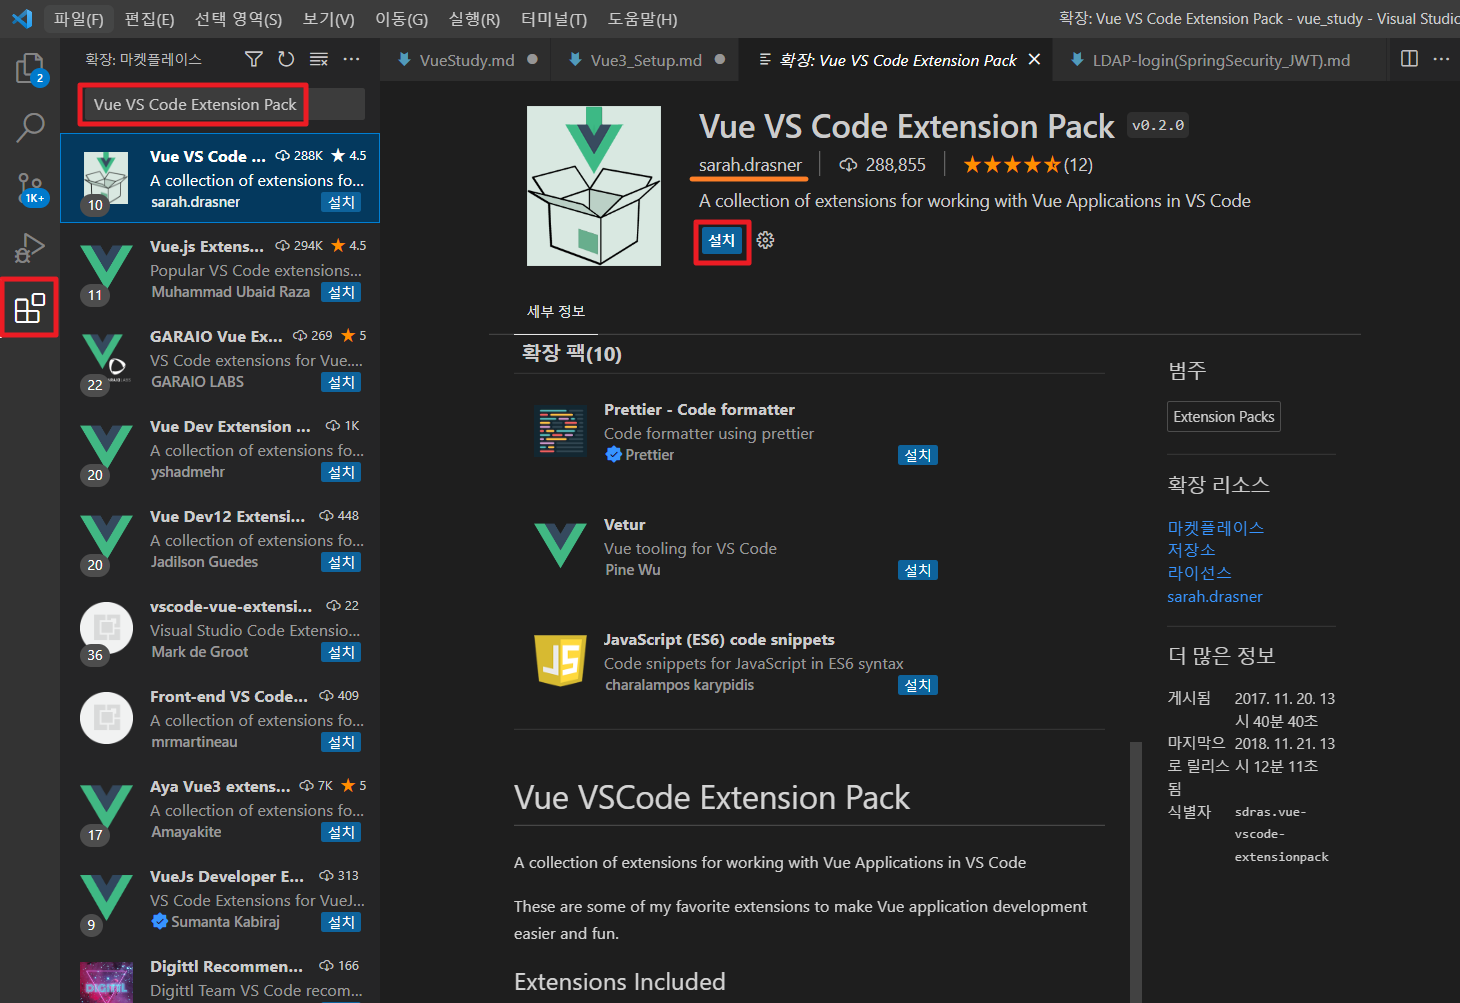This screenshot has height=1003, width=1460.
Task: Open sarah.drasner link under extension resources
Action: [x=1214, y=596]
